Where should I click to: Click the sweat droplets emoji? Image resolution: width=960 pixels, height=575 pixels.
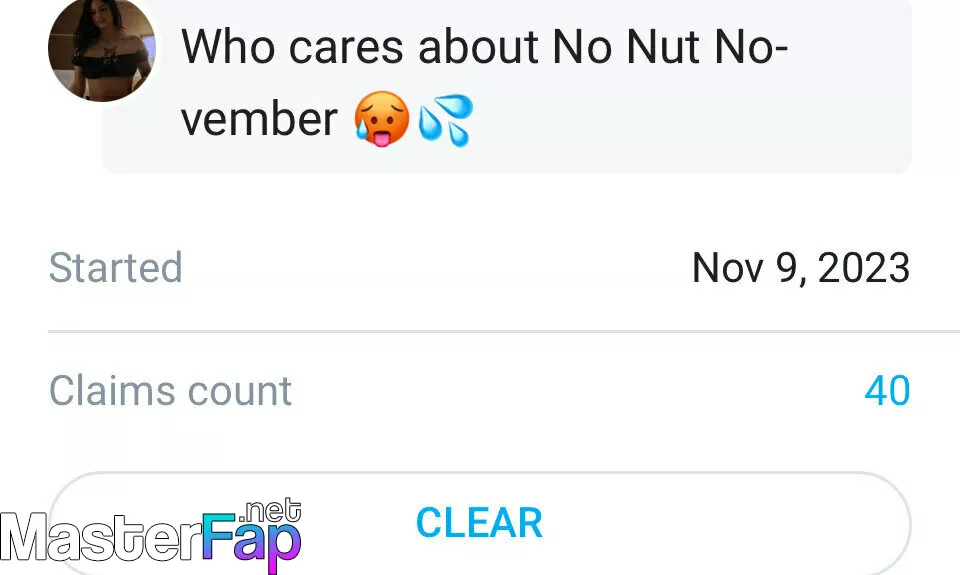pos(445,120)
